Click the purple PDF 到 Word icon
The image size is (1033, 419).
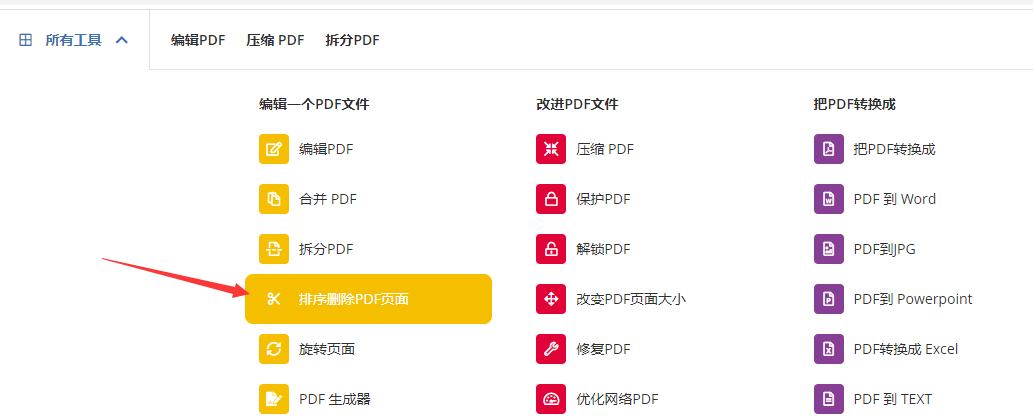pyautogui.click(x=829, y=199)
